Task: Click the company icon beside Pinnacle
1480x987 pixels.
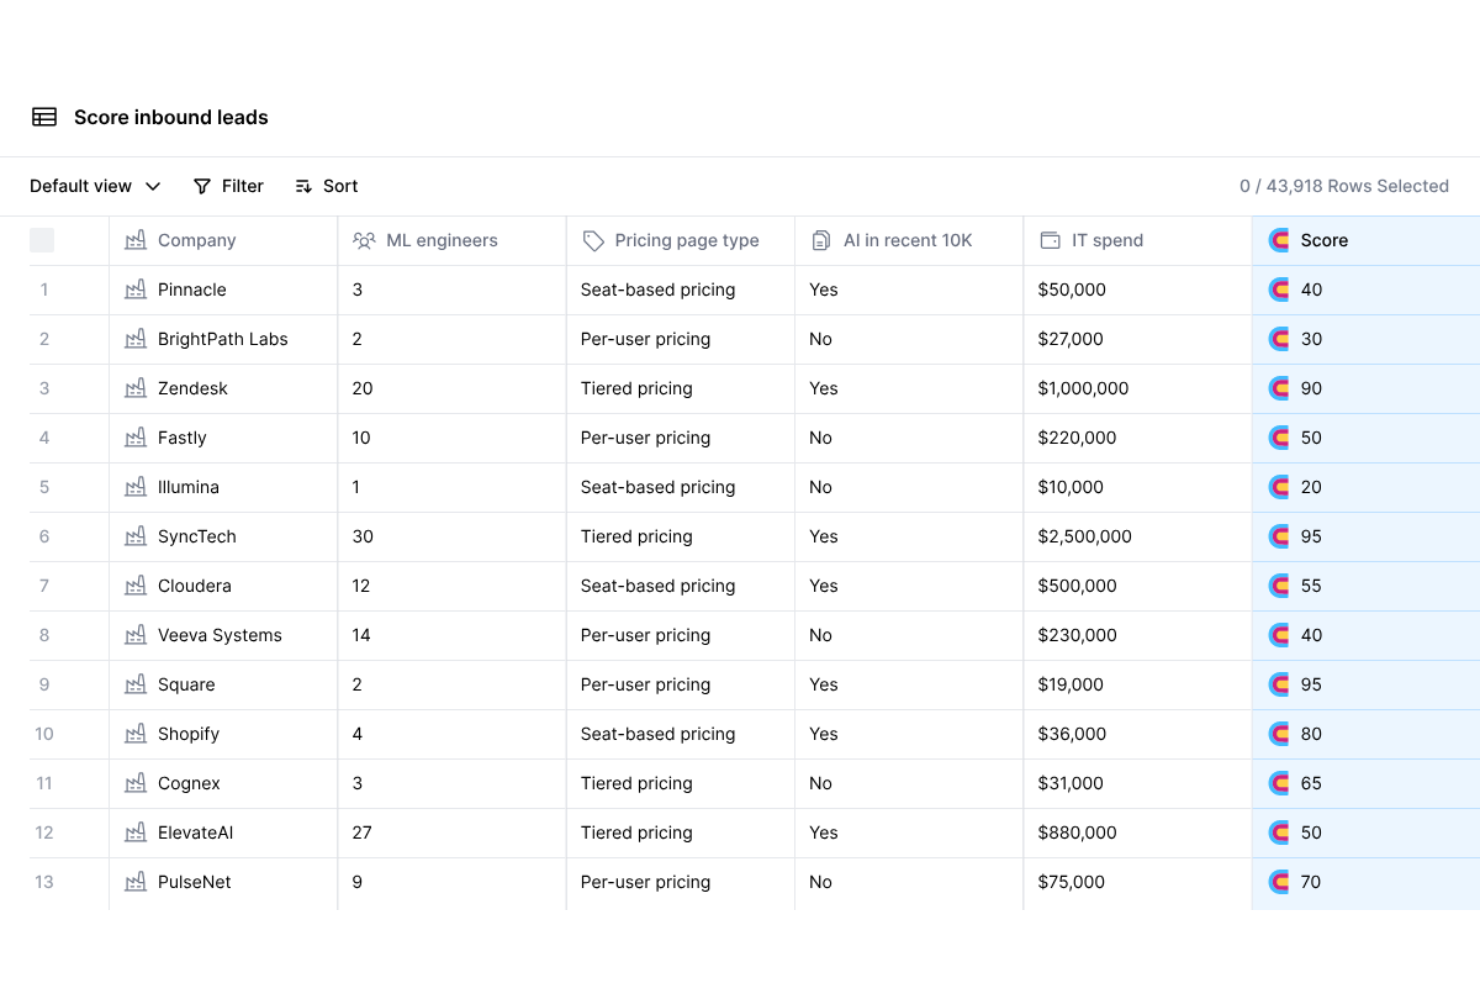Action: (135, 290)
